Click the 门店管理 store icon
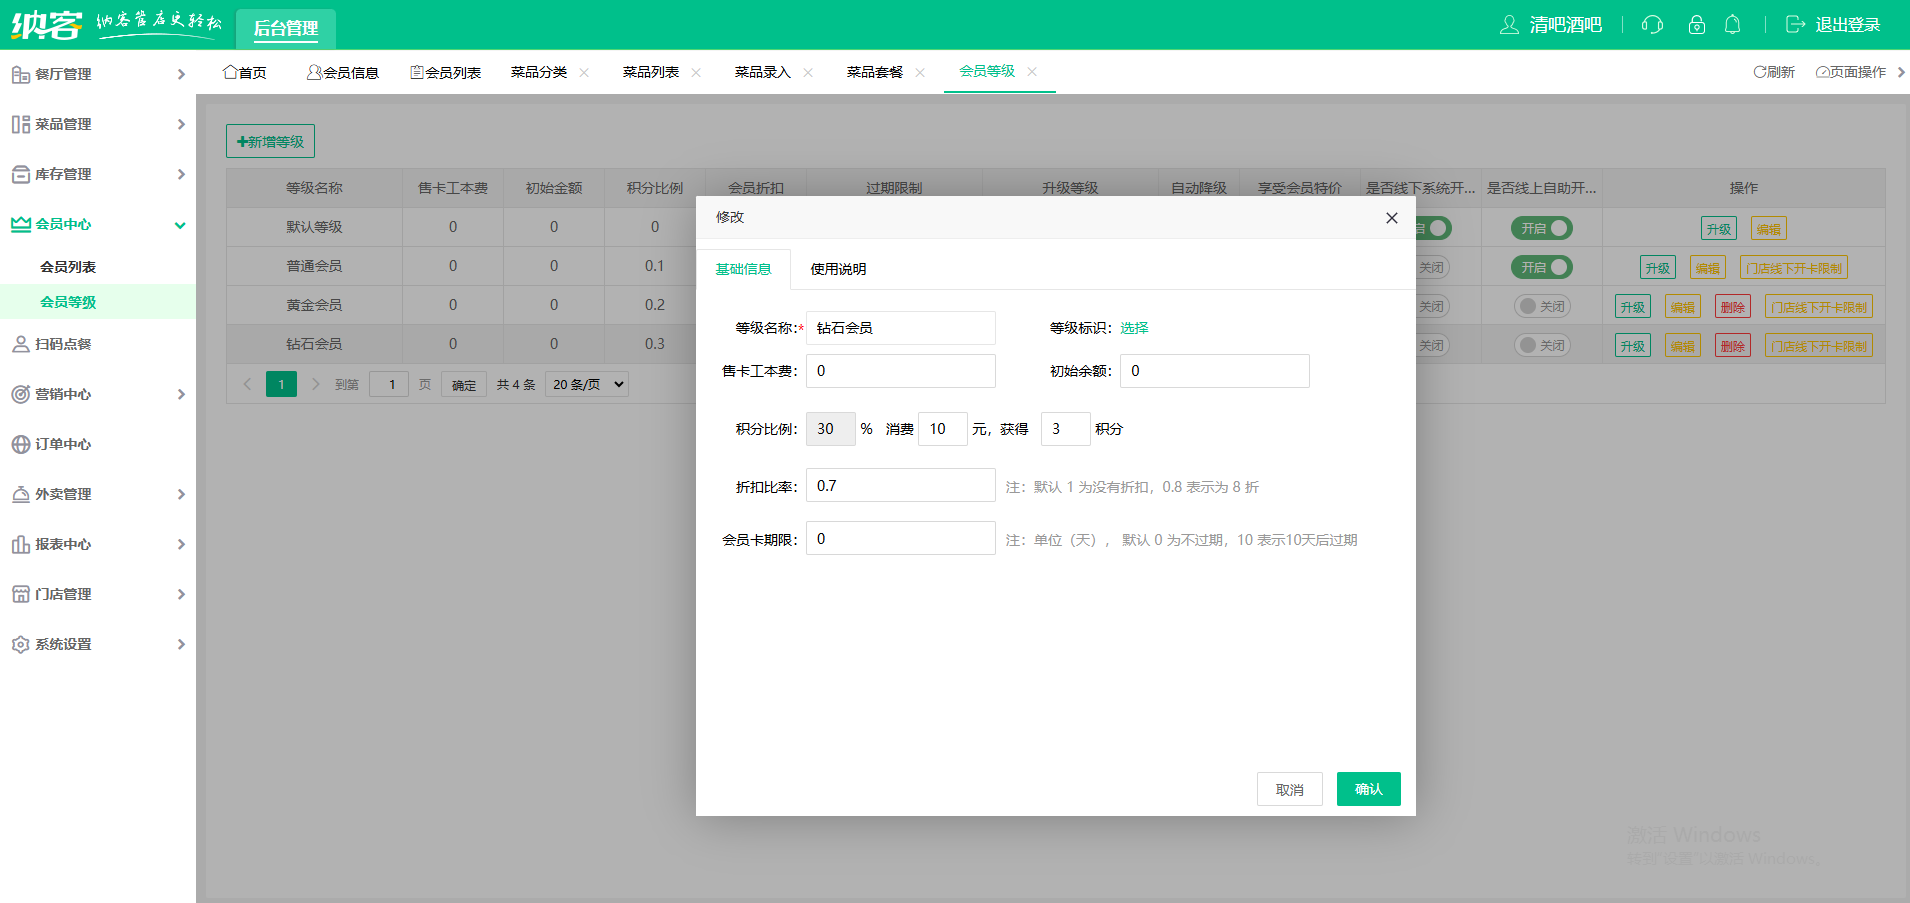The height and width of the screenshot is (903, 1910). coord(20,594)
